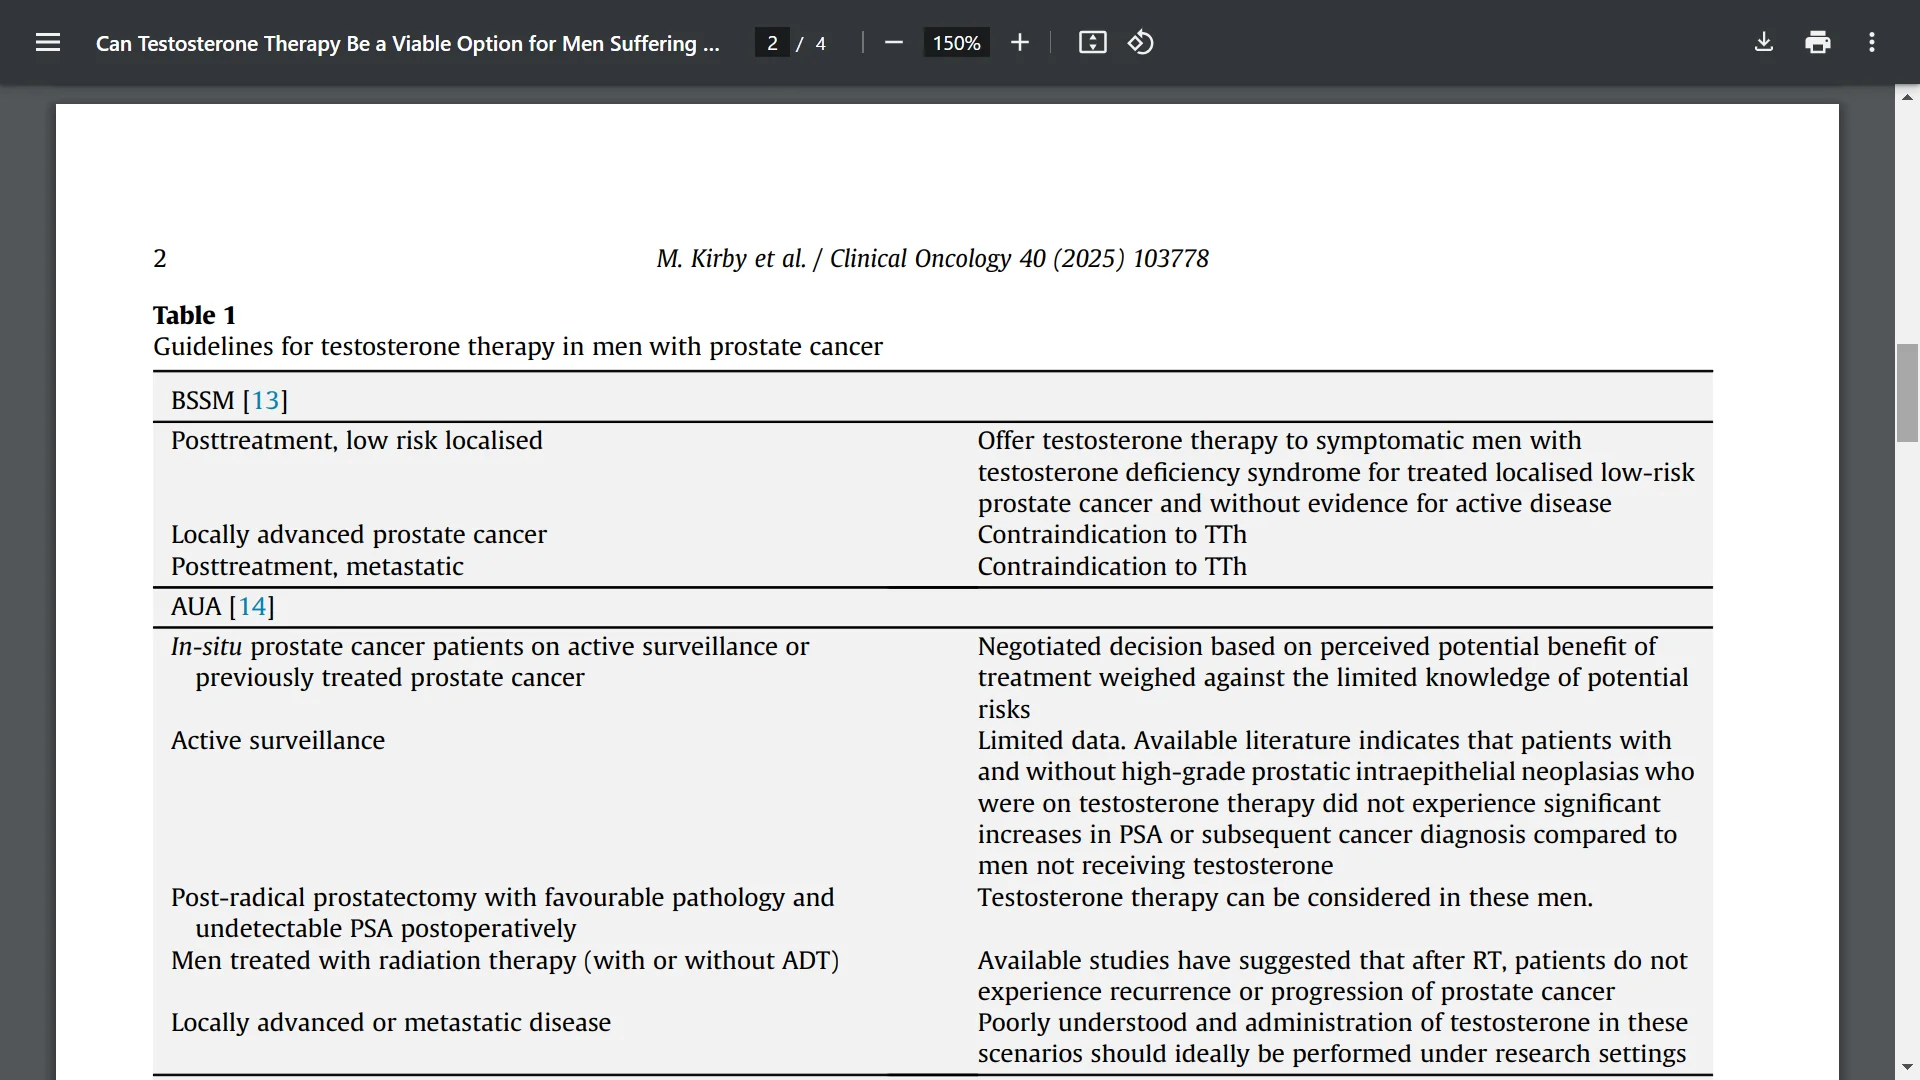Click the 'Posttreatment, low risk localised' cell
This screenshot has width=1920, height=1080.
357,441
